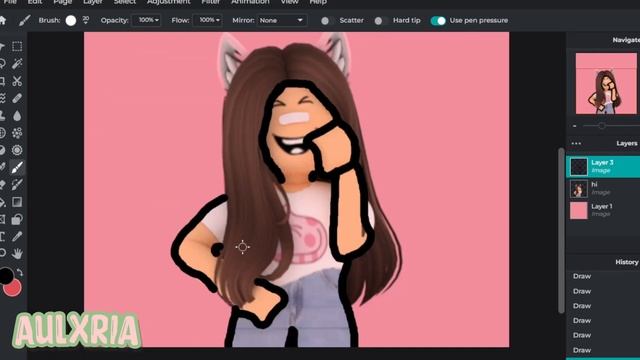
Task: Select the Magic Wand tool
Action: (x=17, y=63)
